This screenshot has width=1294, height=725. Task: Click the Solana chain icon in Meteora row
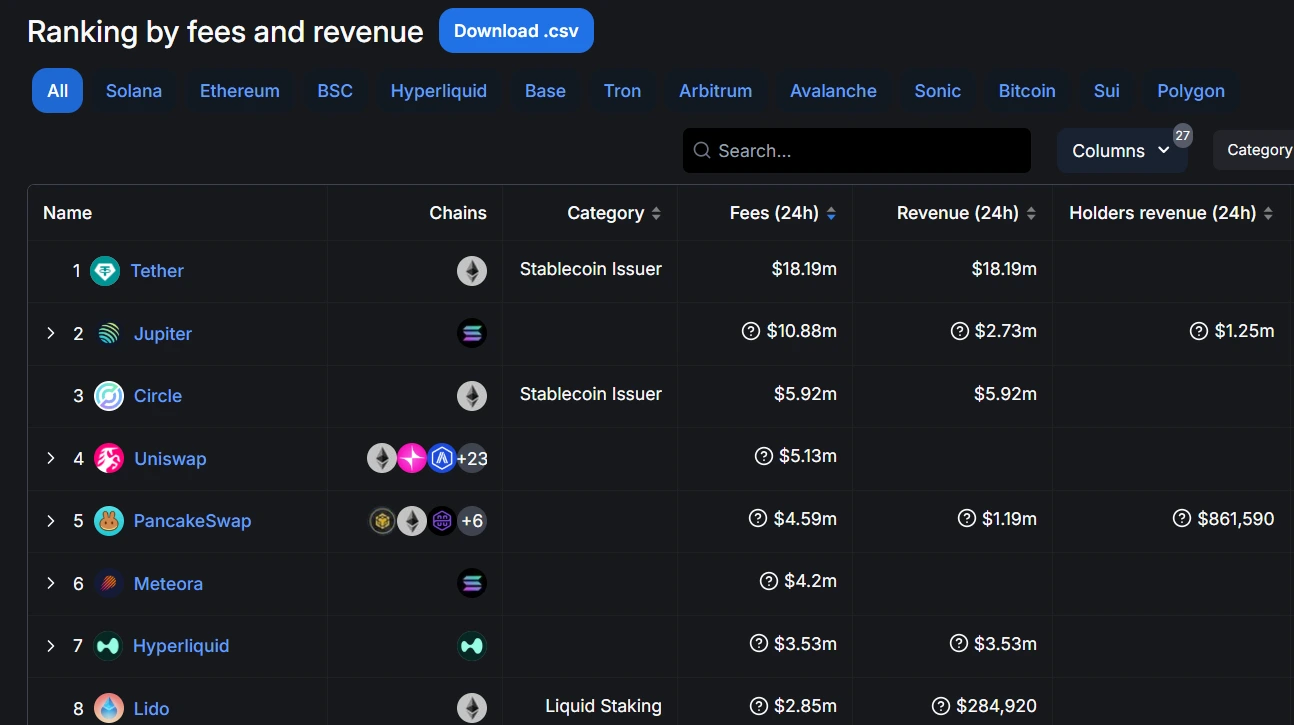tap(472, 583)
